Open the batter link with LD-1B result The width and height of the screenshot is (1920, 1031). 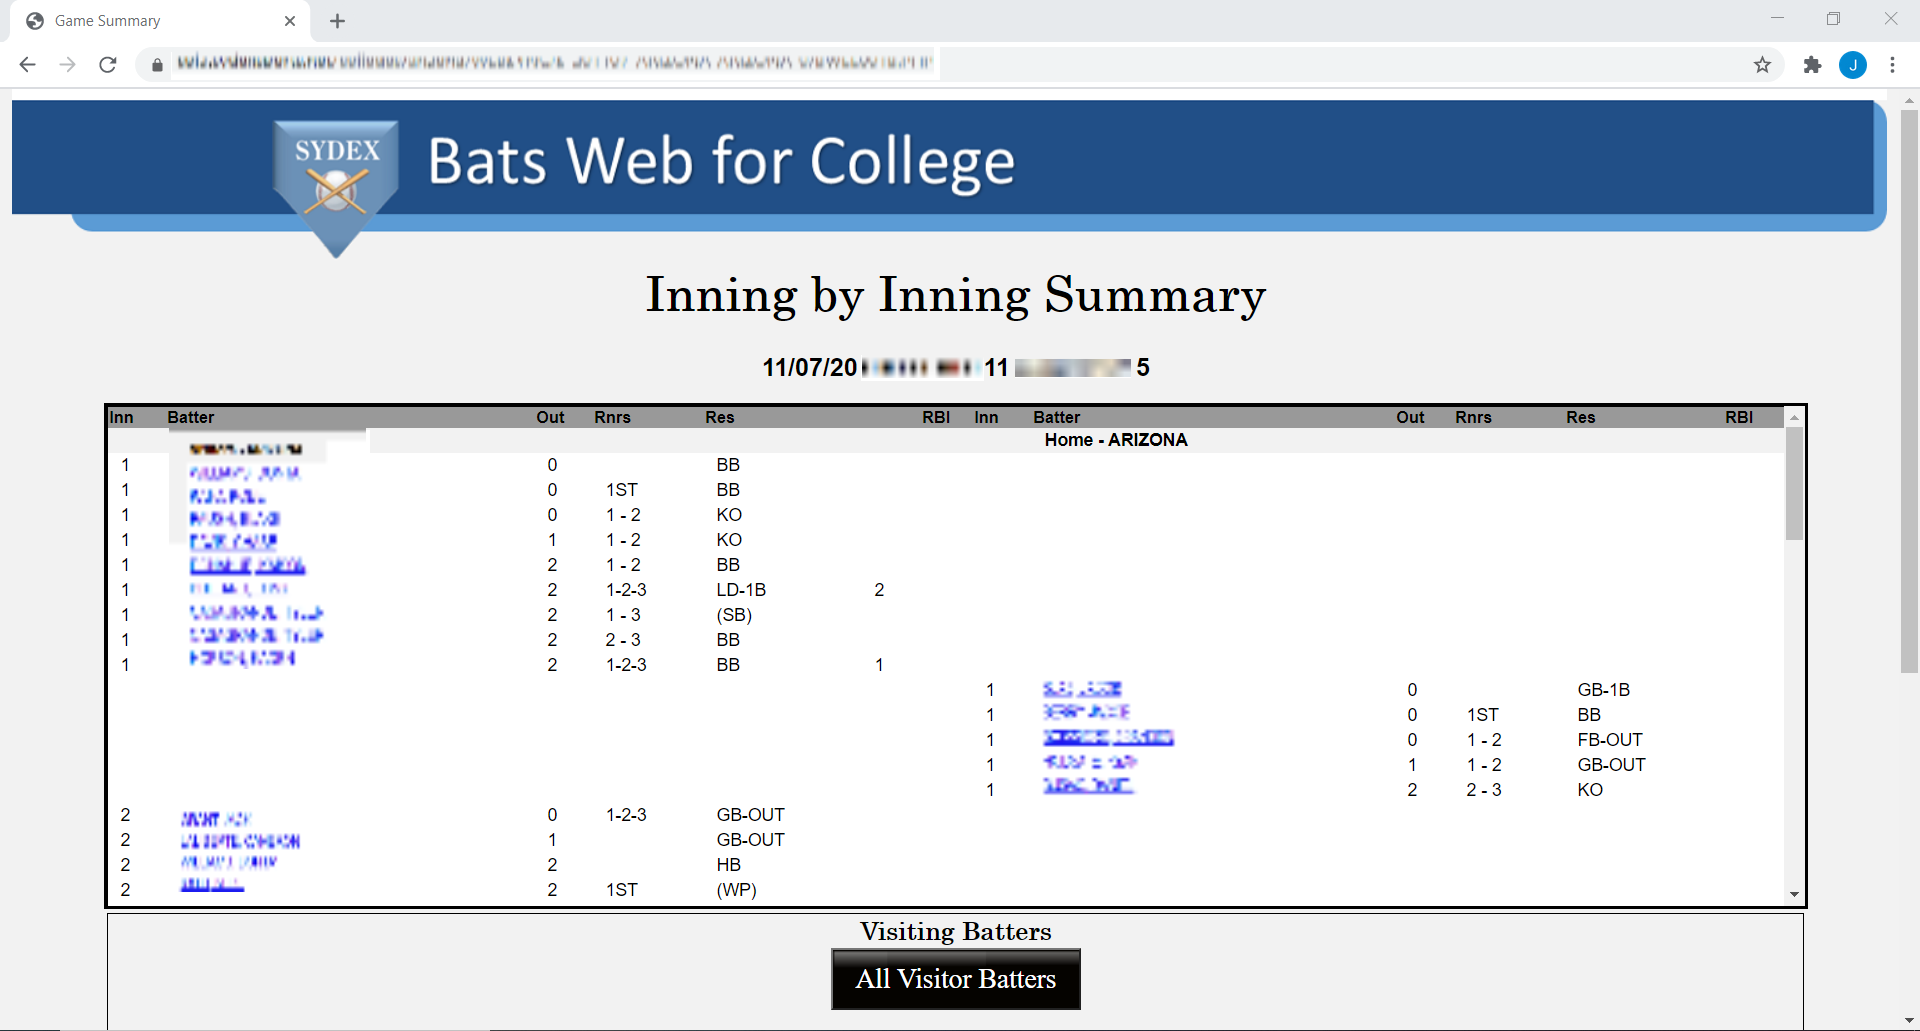pyautogui.click(x=237, y=590)
